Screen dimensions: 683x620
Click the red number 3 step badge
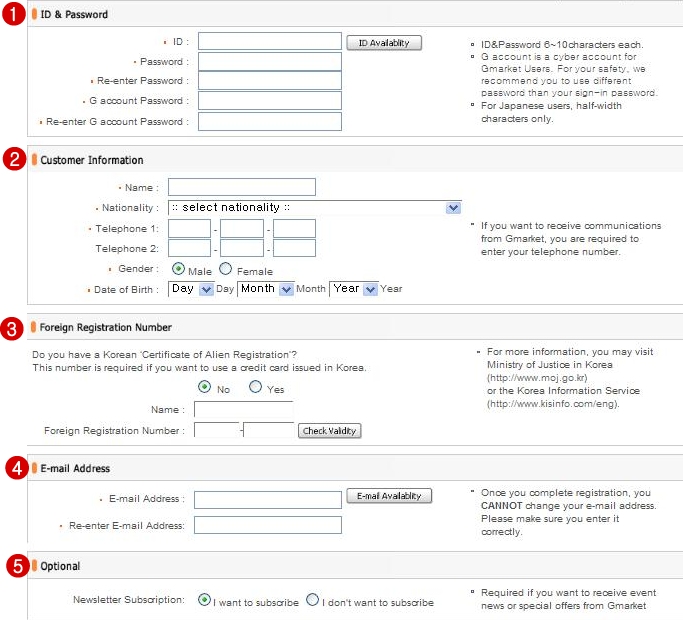click(x=12, y=329)
